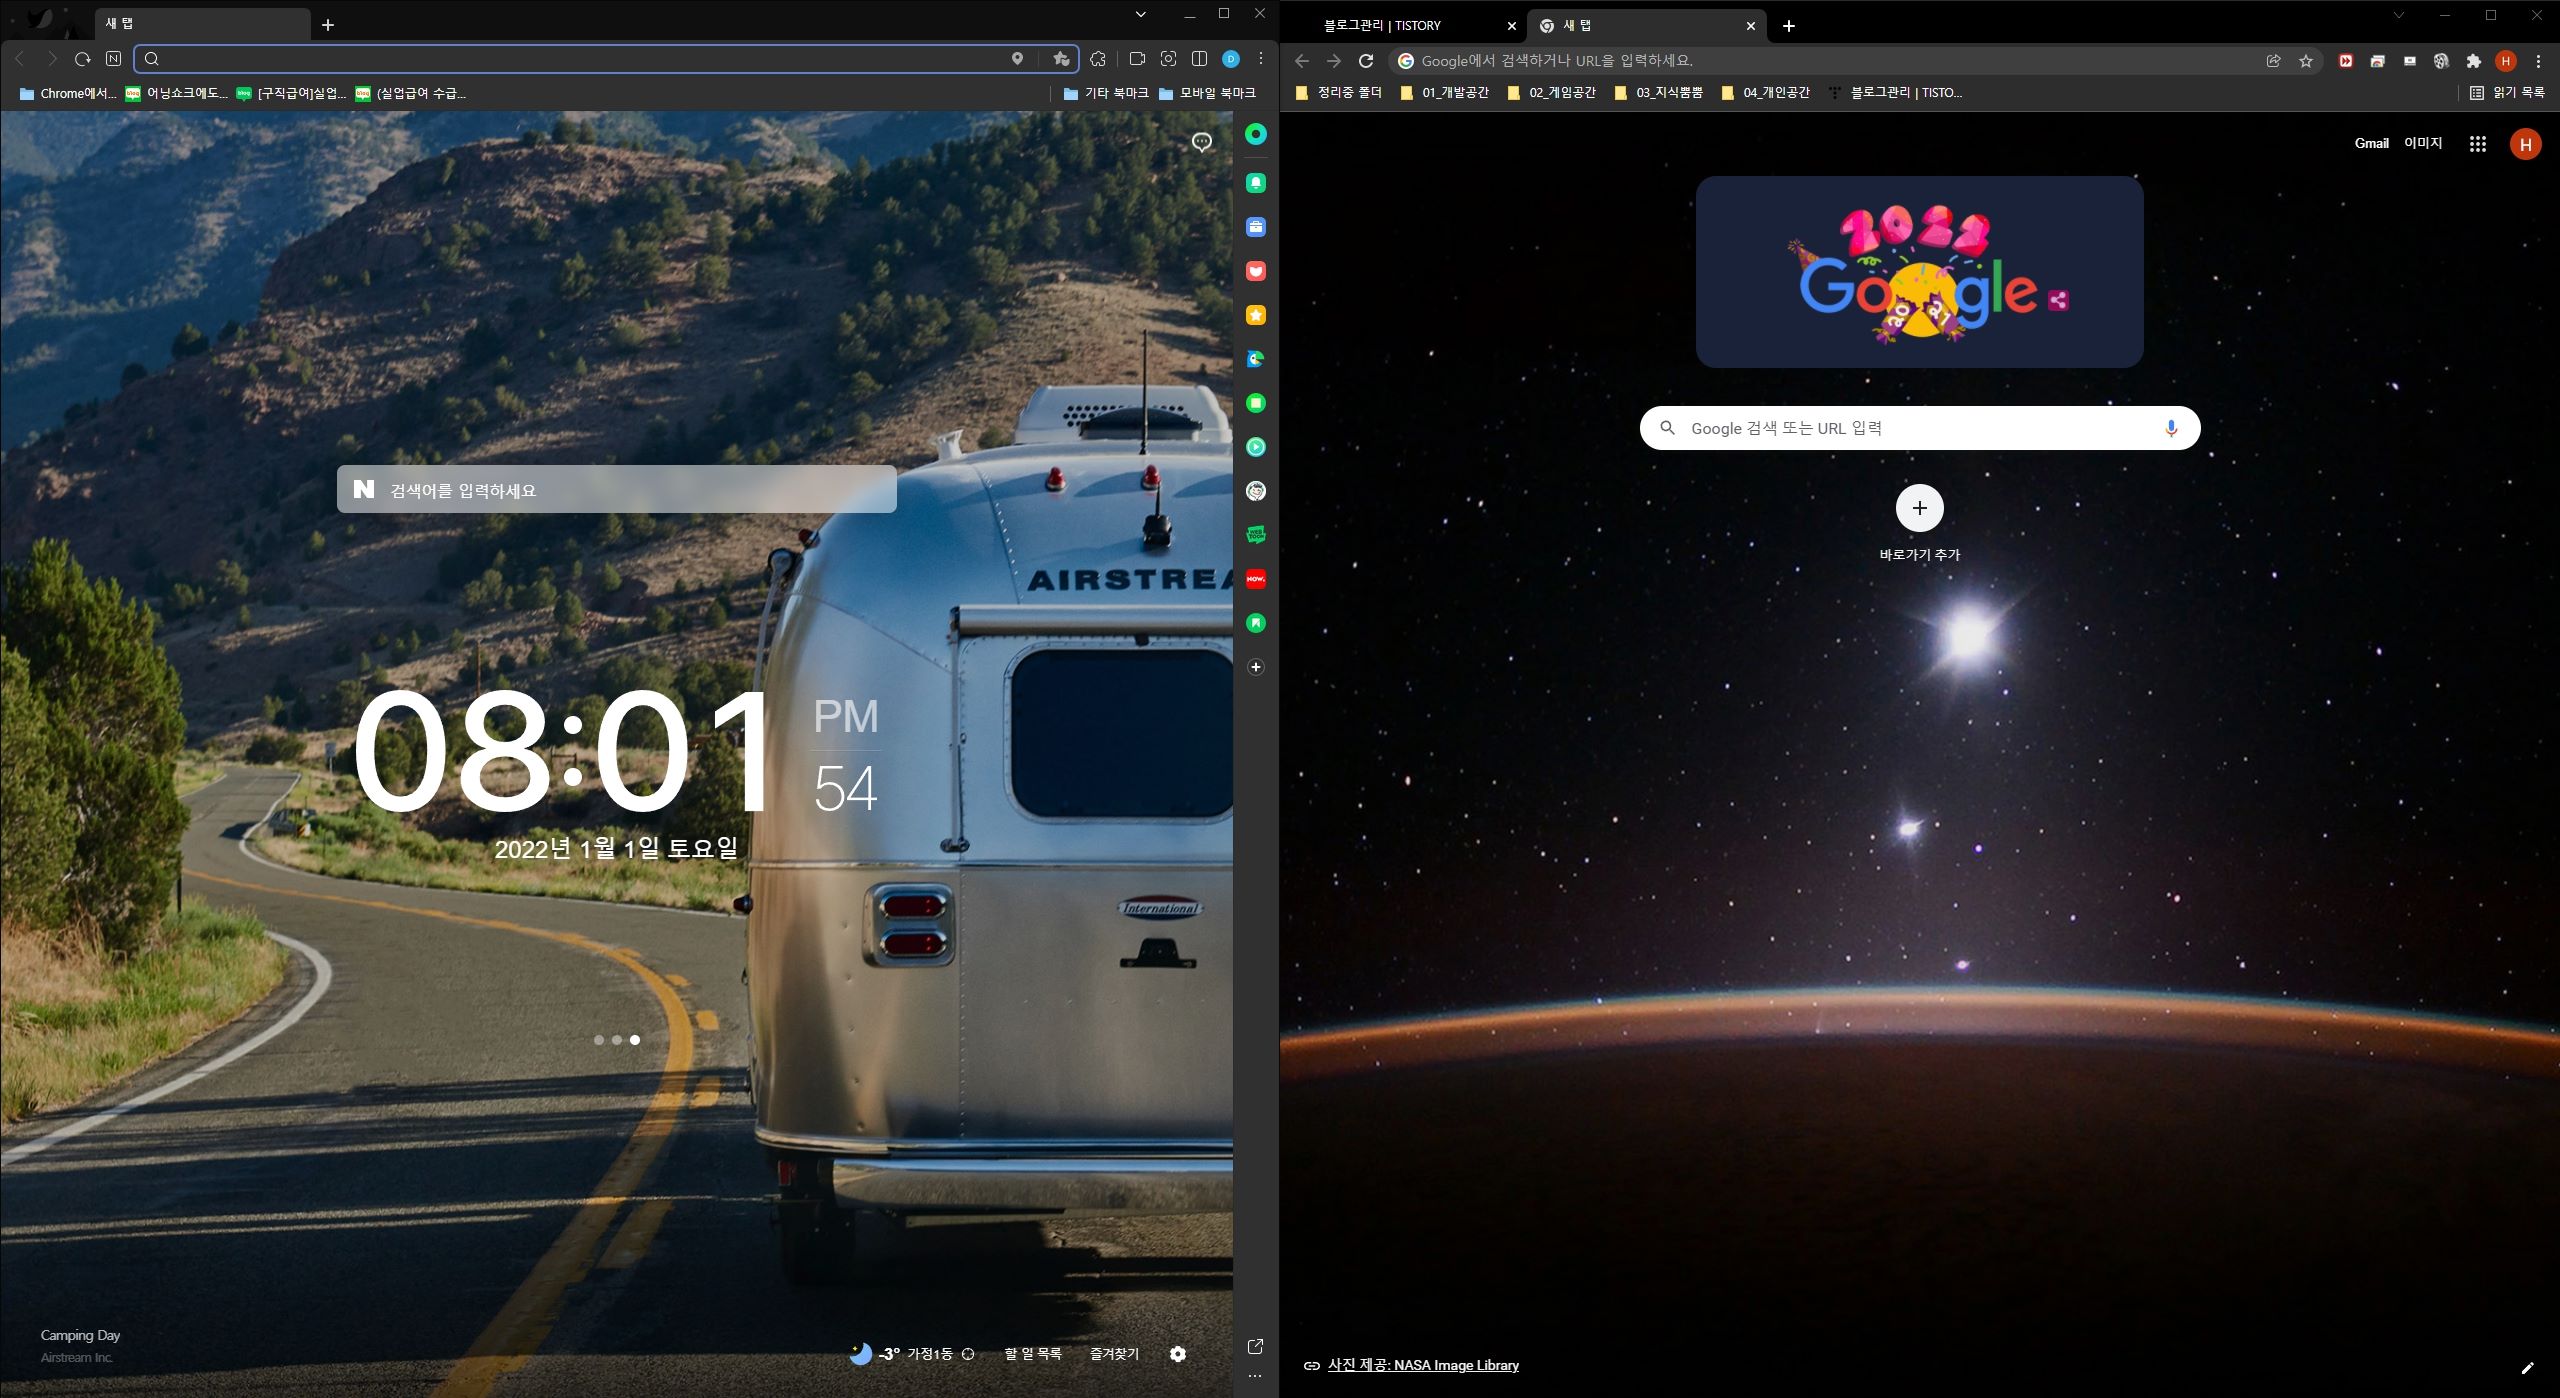This screenshot has width=2560, height=1398.
Task: Open the 04_개인공간 bookmark folder
Action: pyautogui.click(x=1766, y=93)
